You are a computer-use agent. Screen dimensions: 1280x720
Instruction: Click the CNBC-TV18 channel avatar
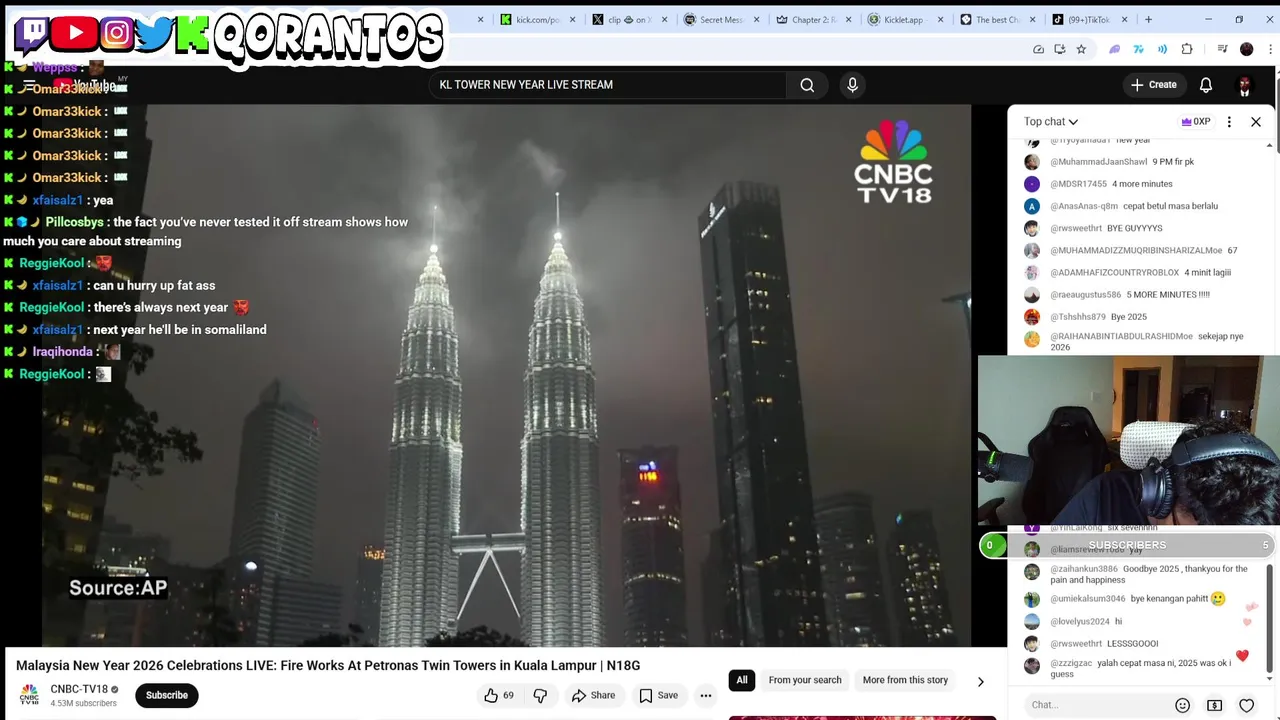29,694
